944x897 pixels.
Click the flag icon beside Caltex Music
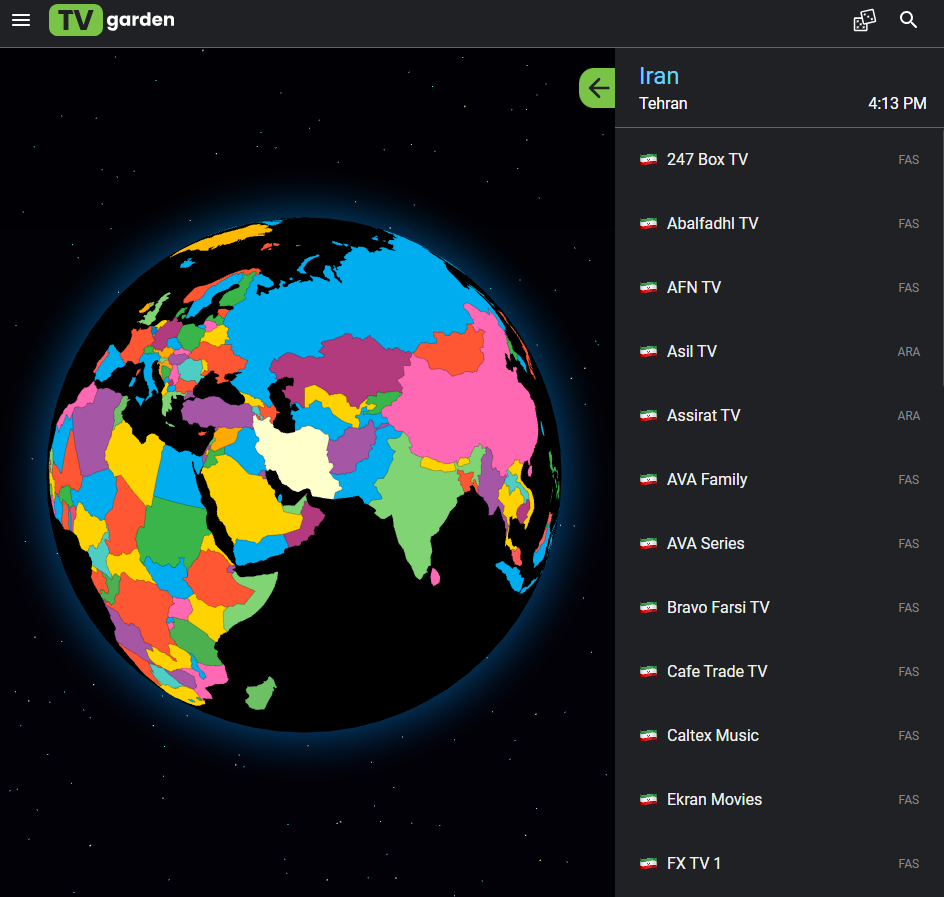[648, 736]
